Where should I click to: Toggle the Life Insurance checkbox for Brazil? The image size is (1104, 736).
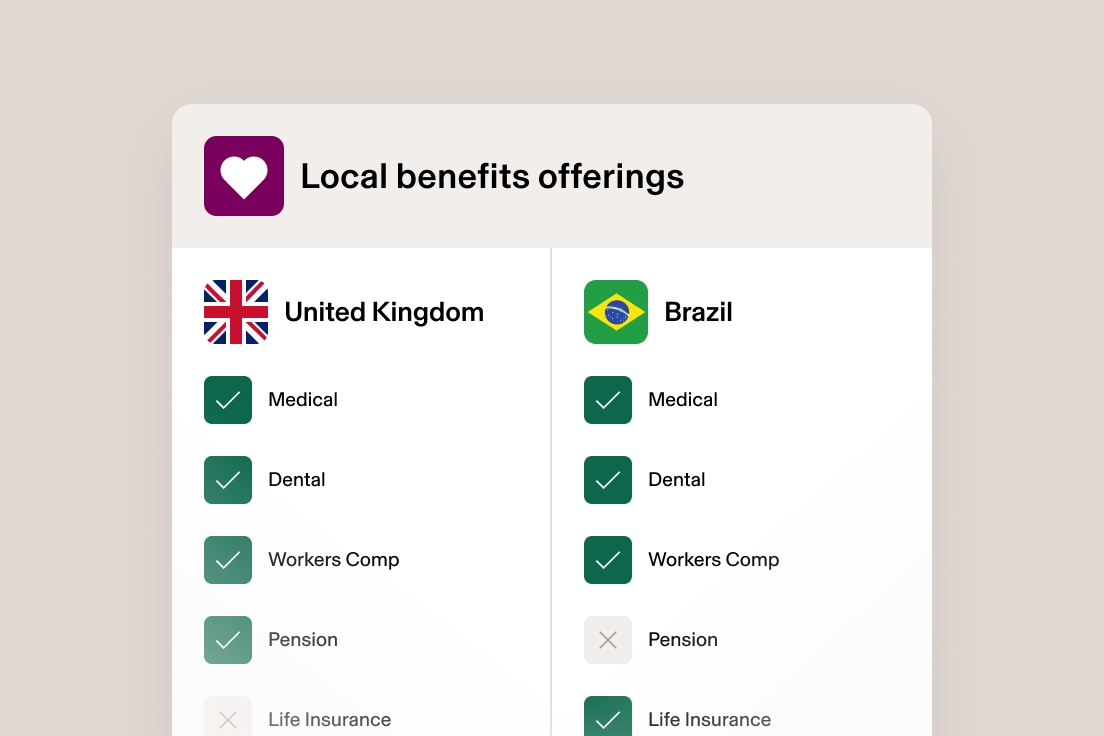(x=608, y=717)
